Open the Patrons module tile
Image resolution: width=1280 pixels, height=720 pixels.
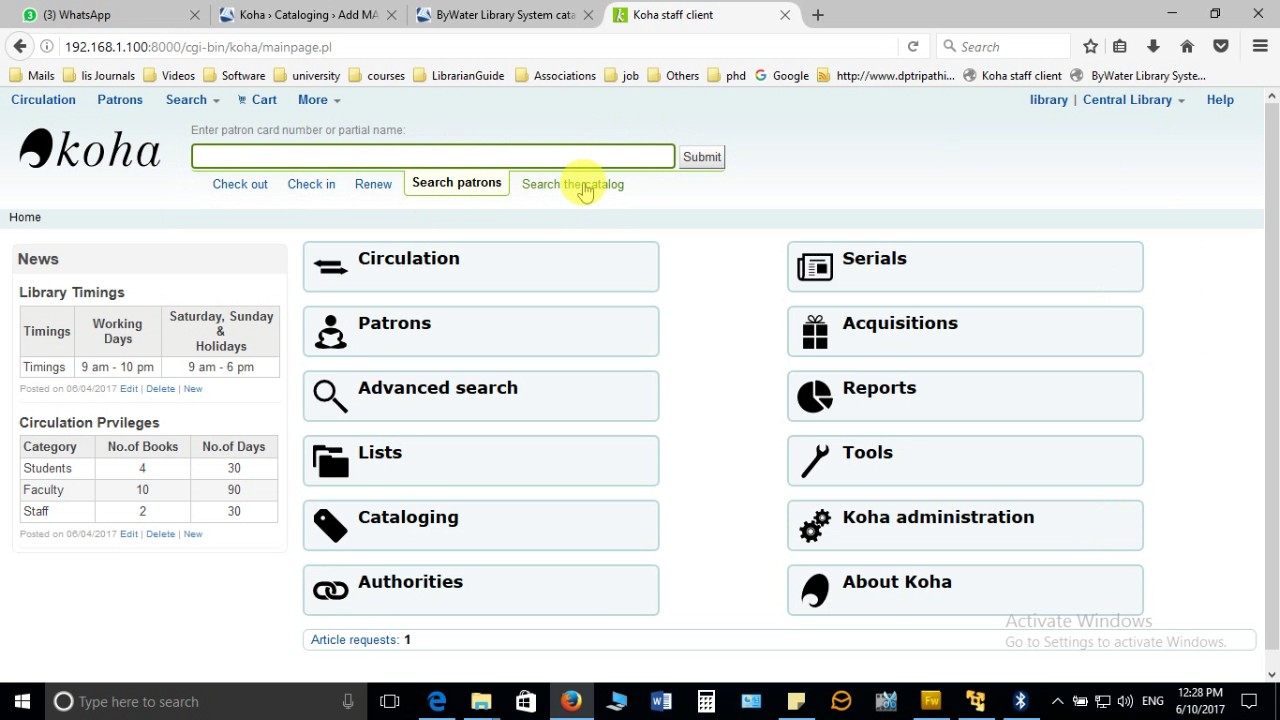coord(481,332)
